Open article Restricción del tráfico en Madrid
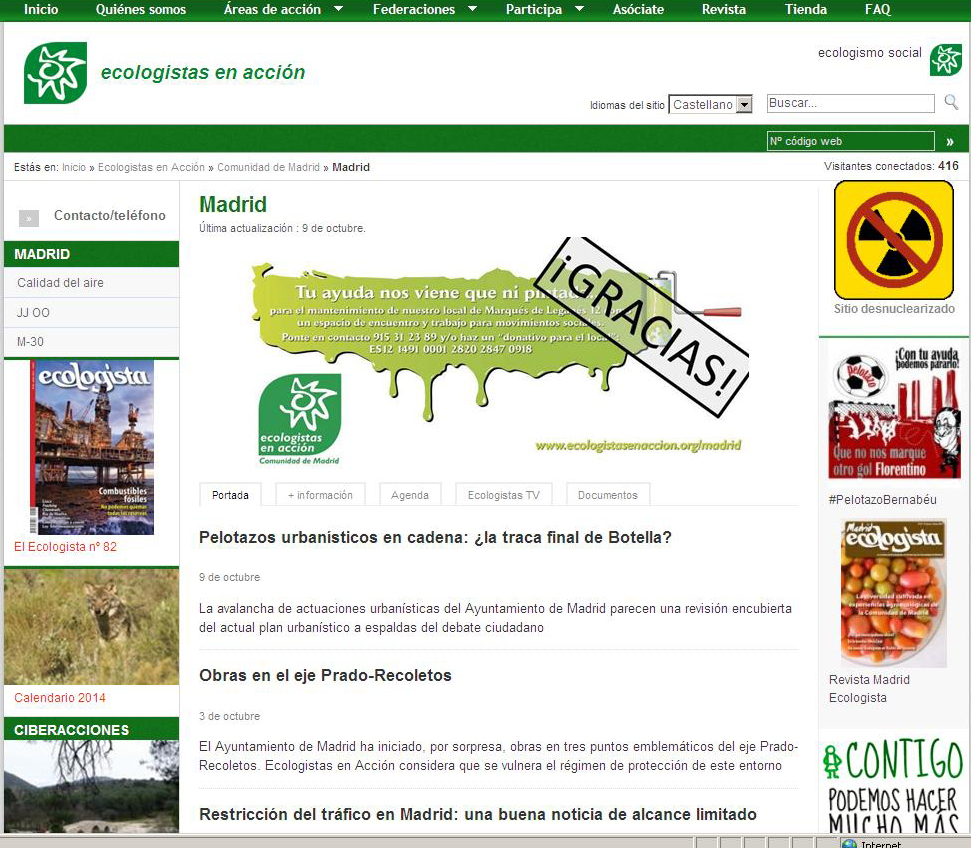 click(x=477, y=814)
